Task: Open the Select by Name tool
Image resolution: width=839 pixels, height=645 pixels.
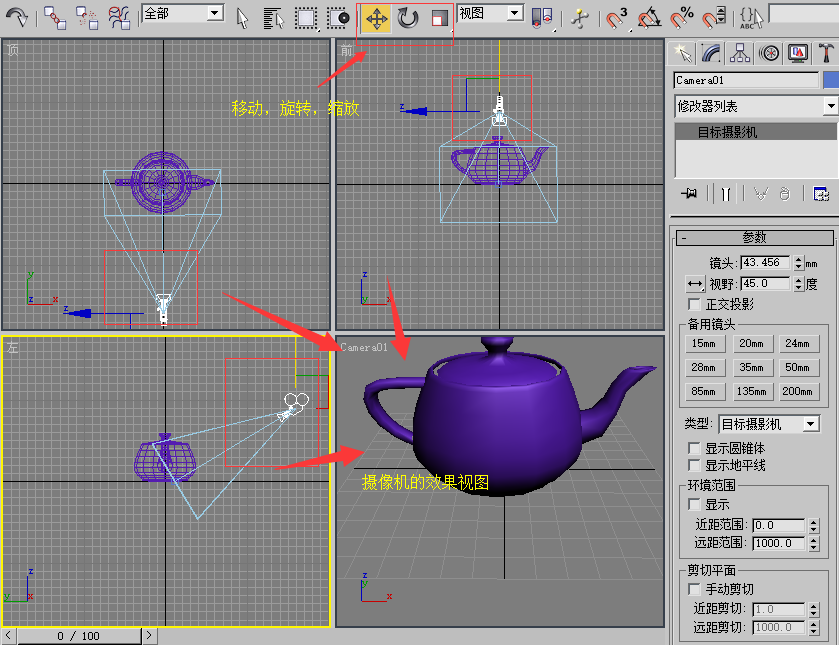Action: [274, 18]
